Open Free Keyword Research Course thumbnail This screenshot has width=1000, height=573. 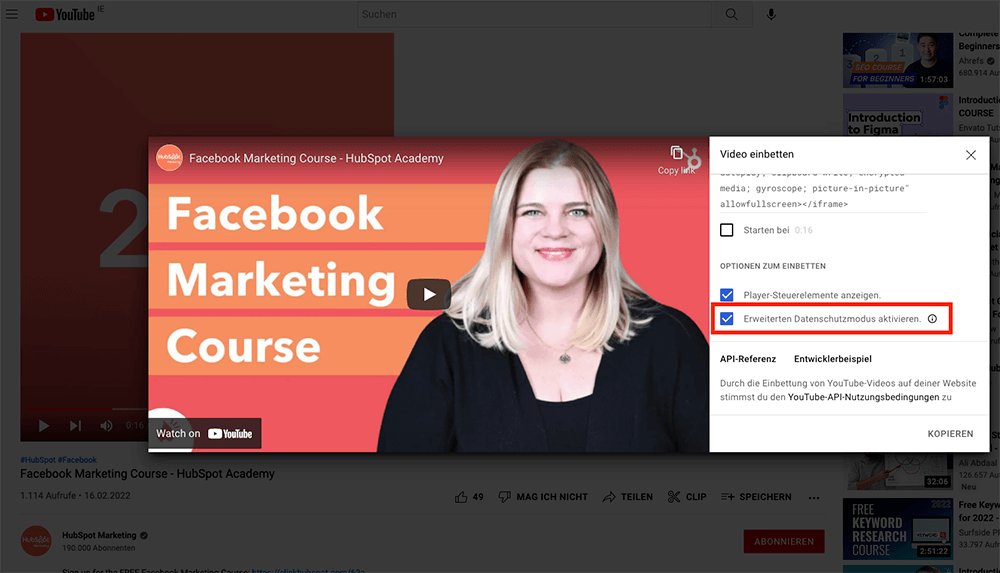click(898, 529)
